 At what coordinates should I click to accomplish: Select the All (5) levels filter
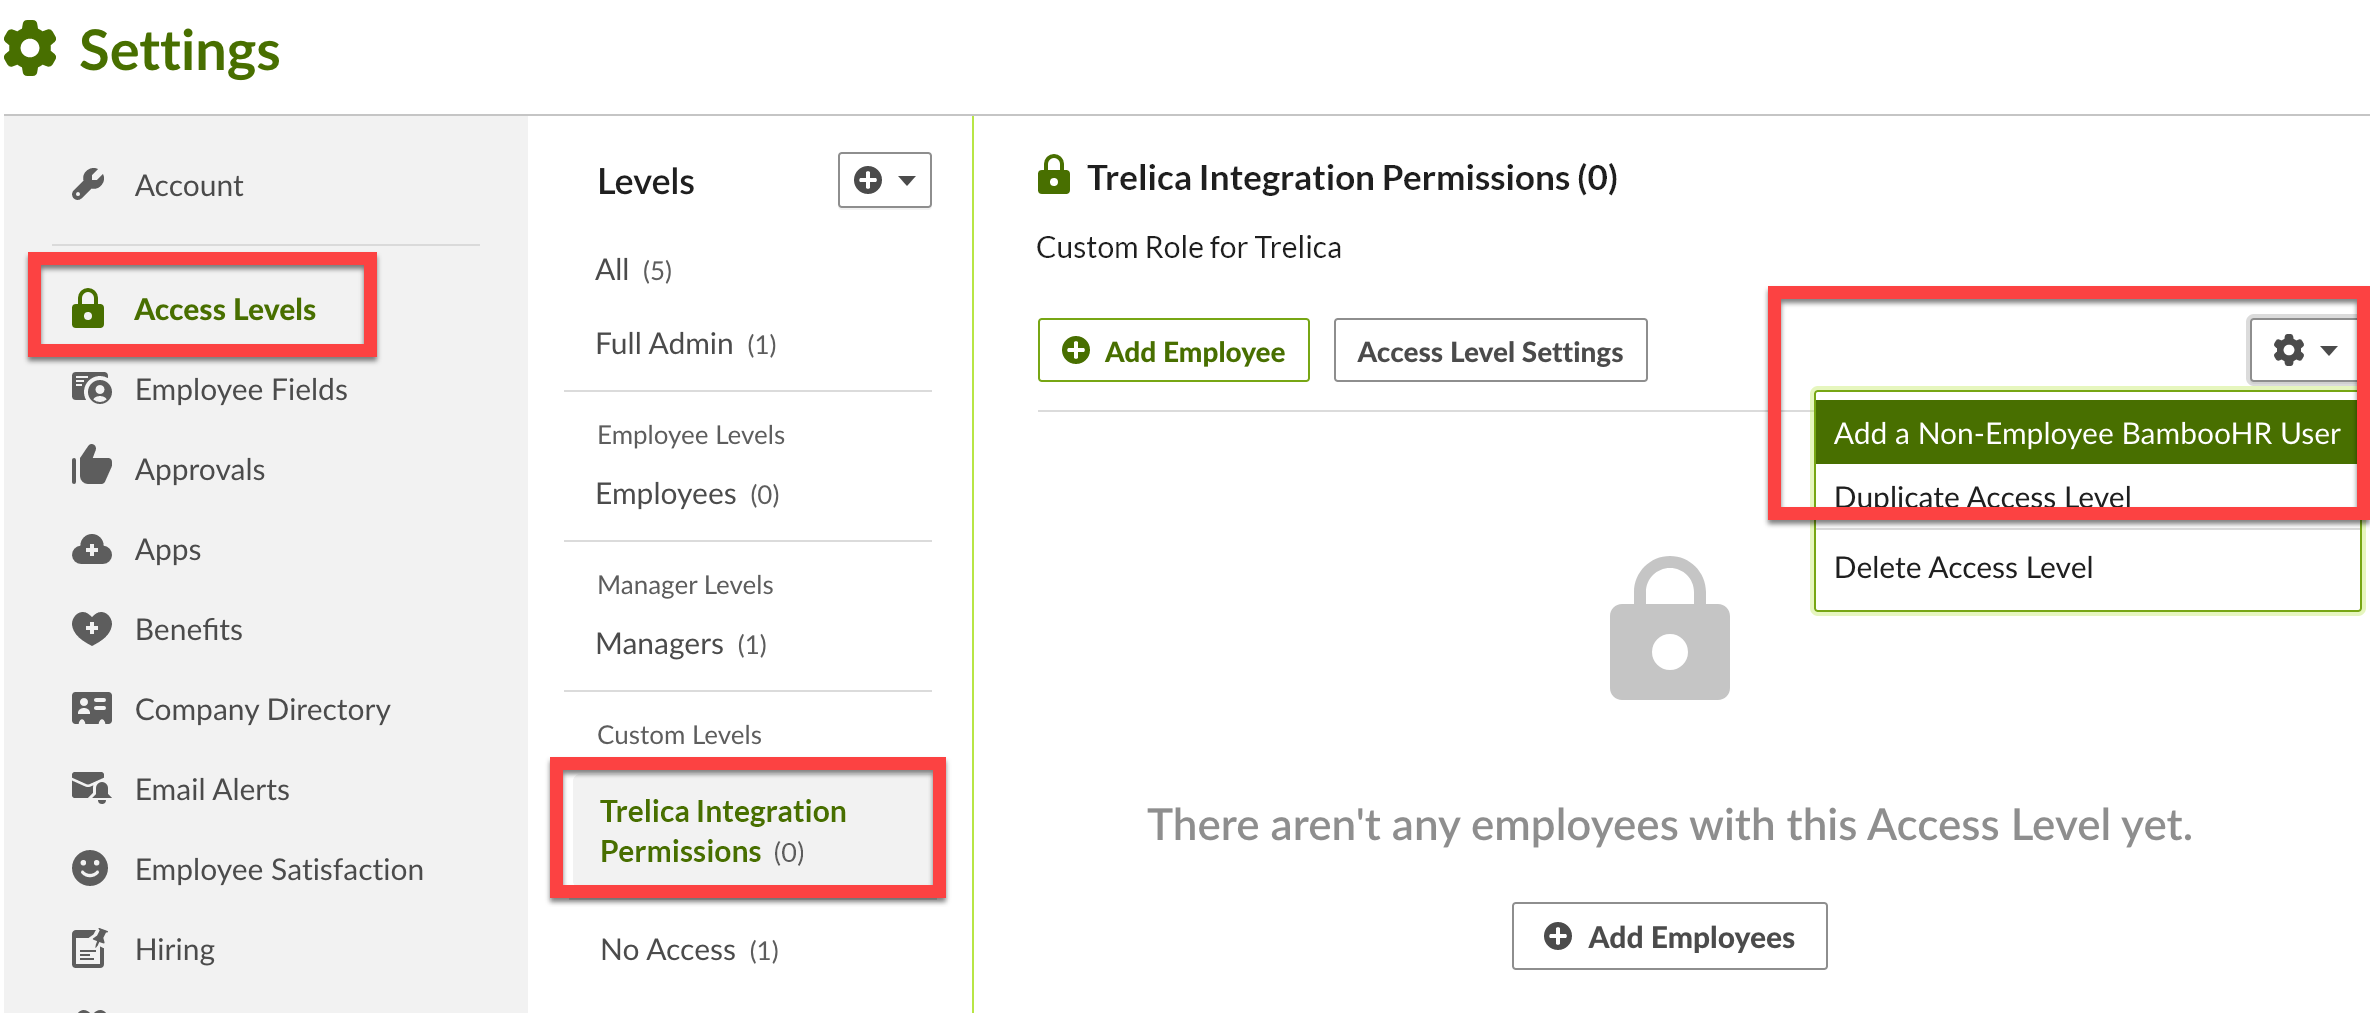click(633, 269)
